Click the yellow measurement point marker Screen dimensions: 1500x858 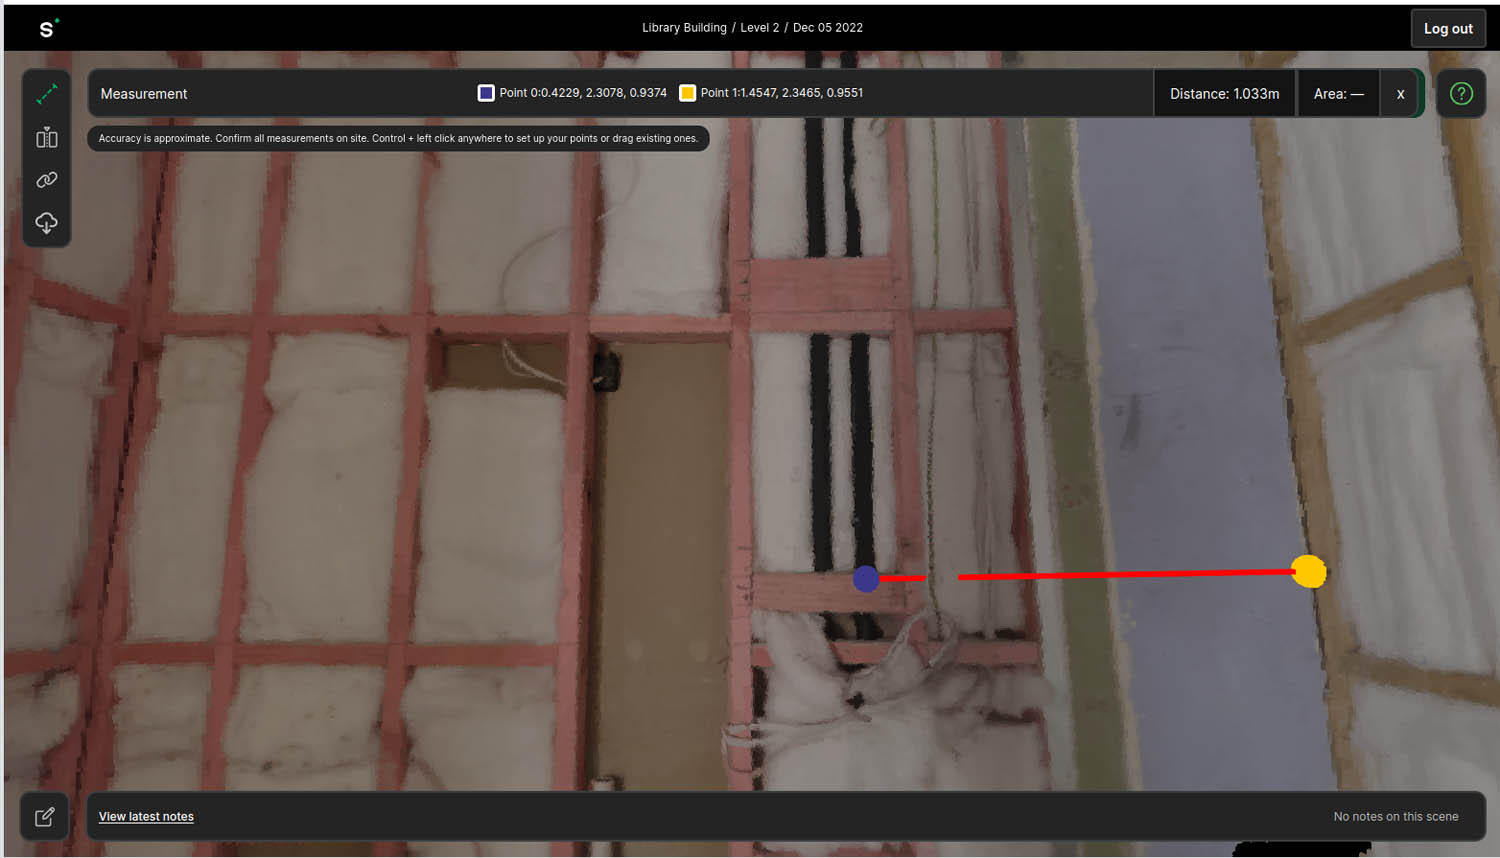1308,572
